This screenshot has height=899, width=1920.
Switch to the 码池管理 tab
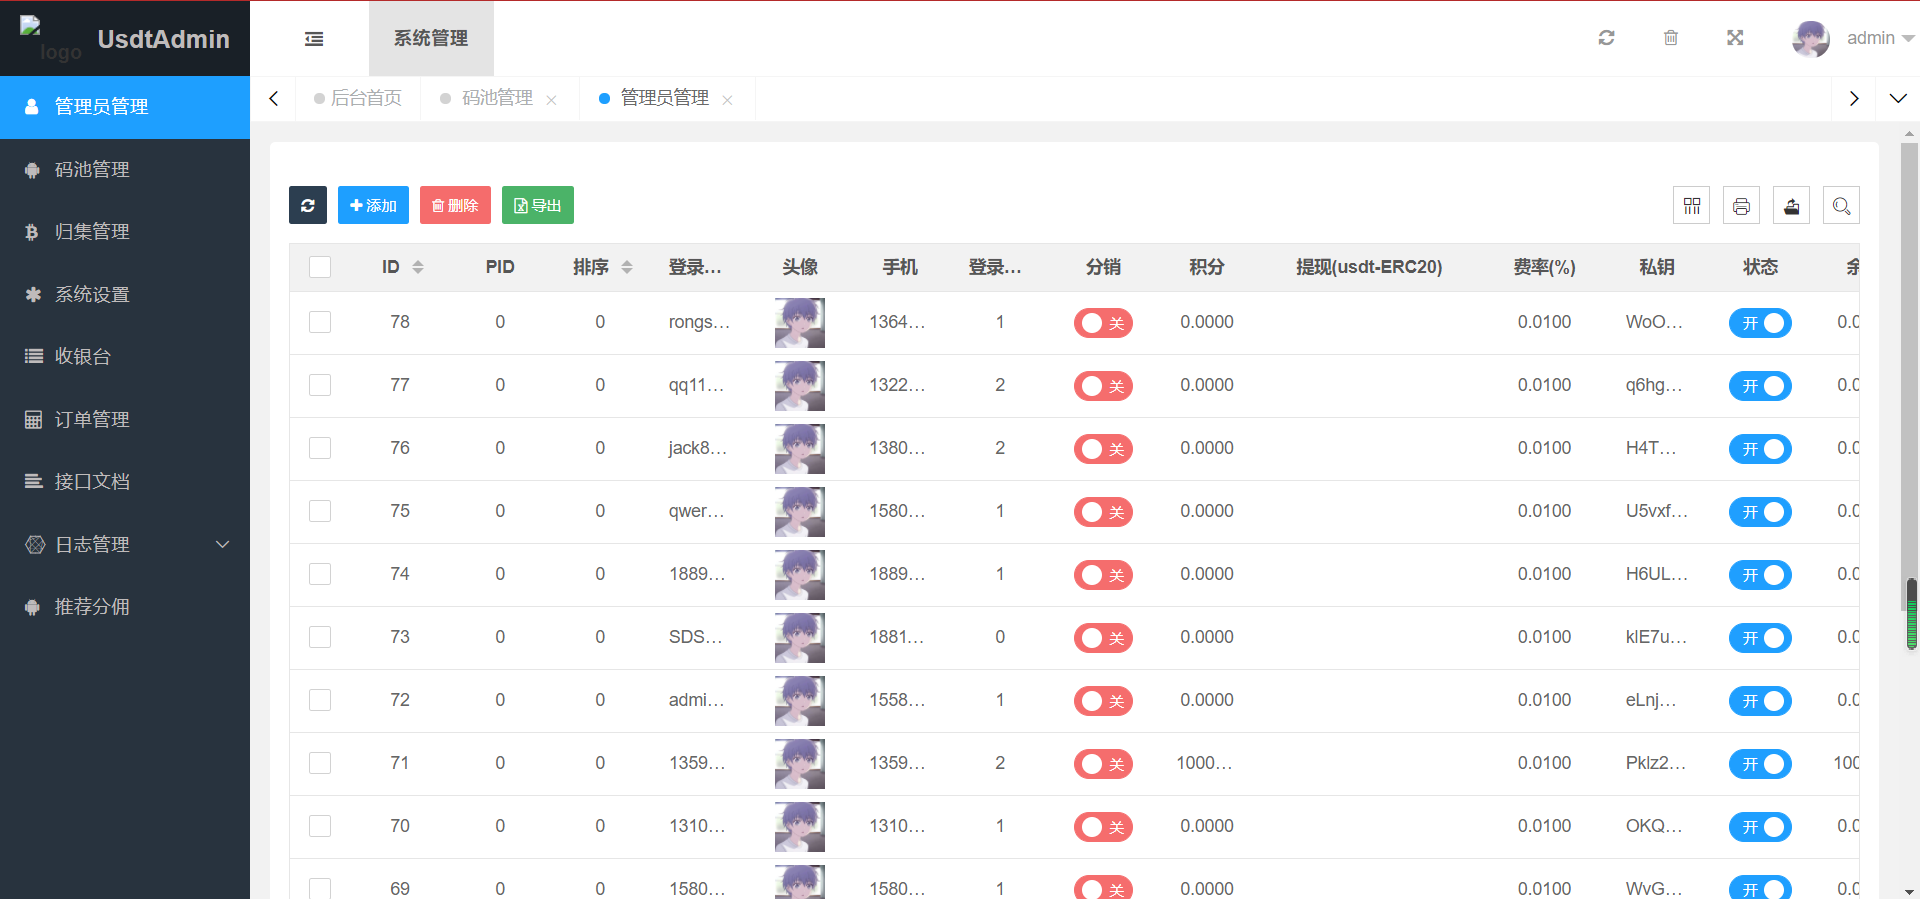tap(497, 98)
